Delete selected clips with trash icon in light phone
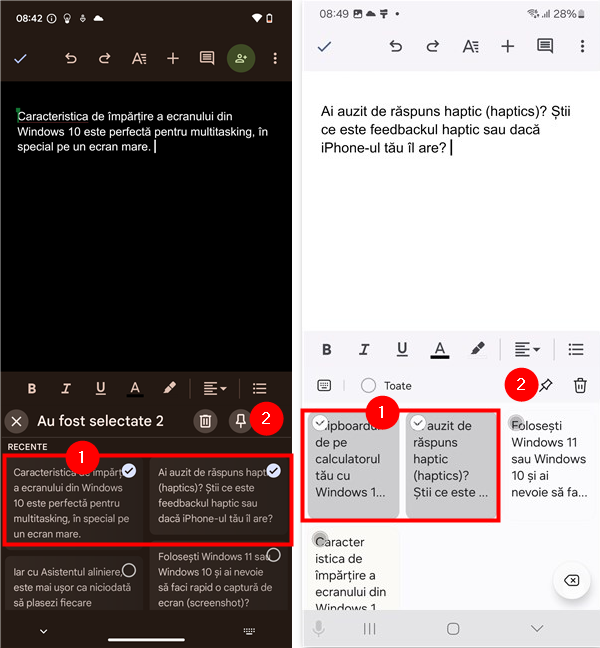 tap(580, 386)
